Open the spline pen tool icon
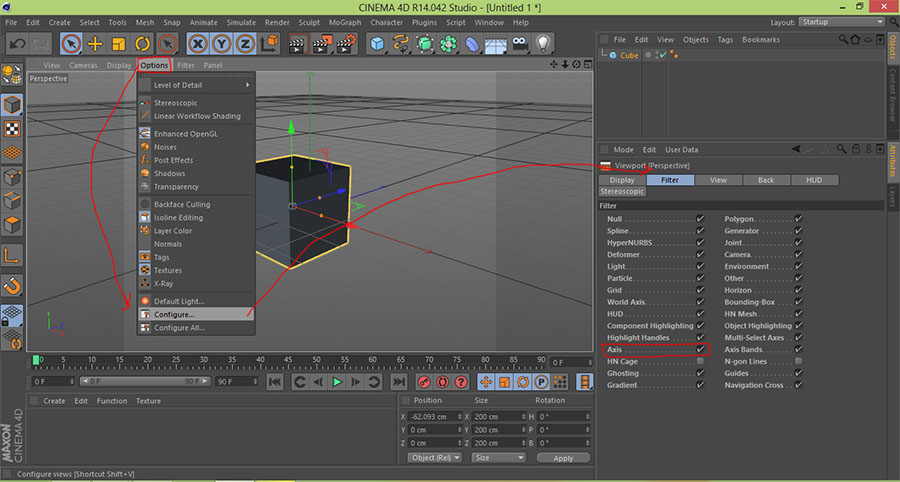This screenshot has width=900, height=482. [401, 44]
